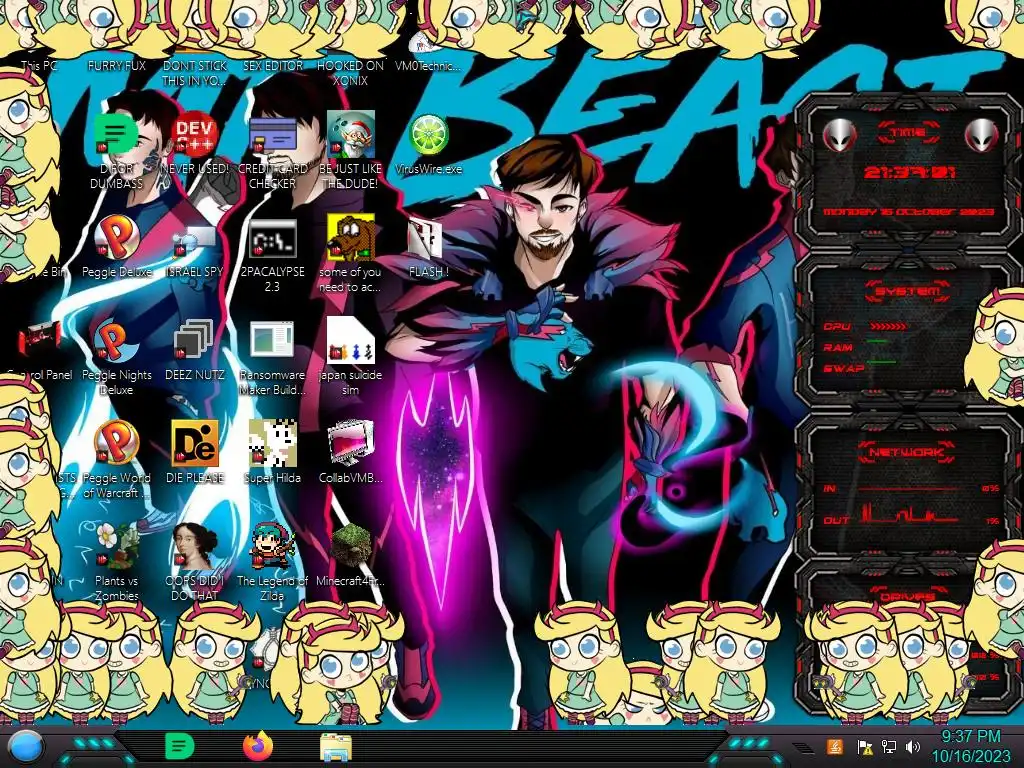Select the Control Panel desktop icon
This screenshot has width=1024, height=768.
[39, 340]
